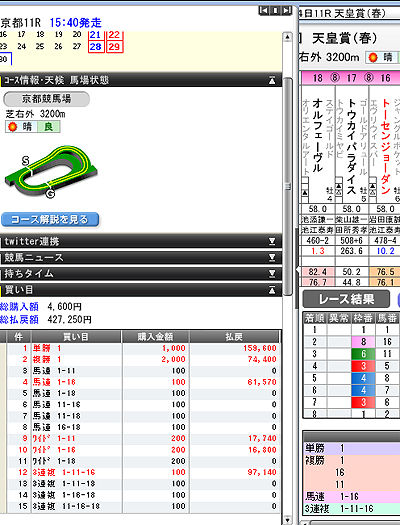Select calendar date 28
The height and width of the screenshot is (525, 400).
(x=96, y=47)
